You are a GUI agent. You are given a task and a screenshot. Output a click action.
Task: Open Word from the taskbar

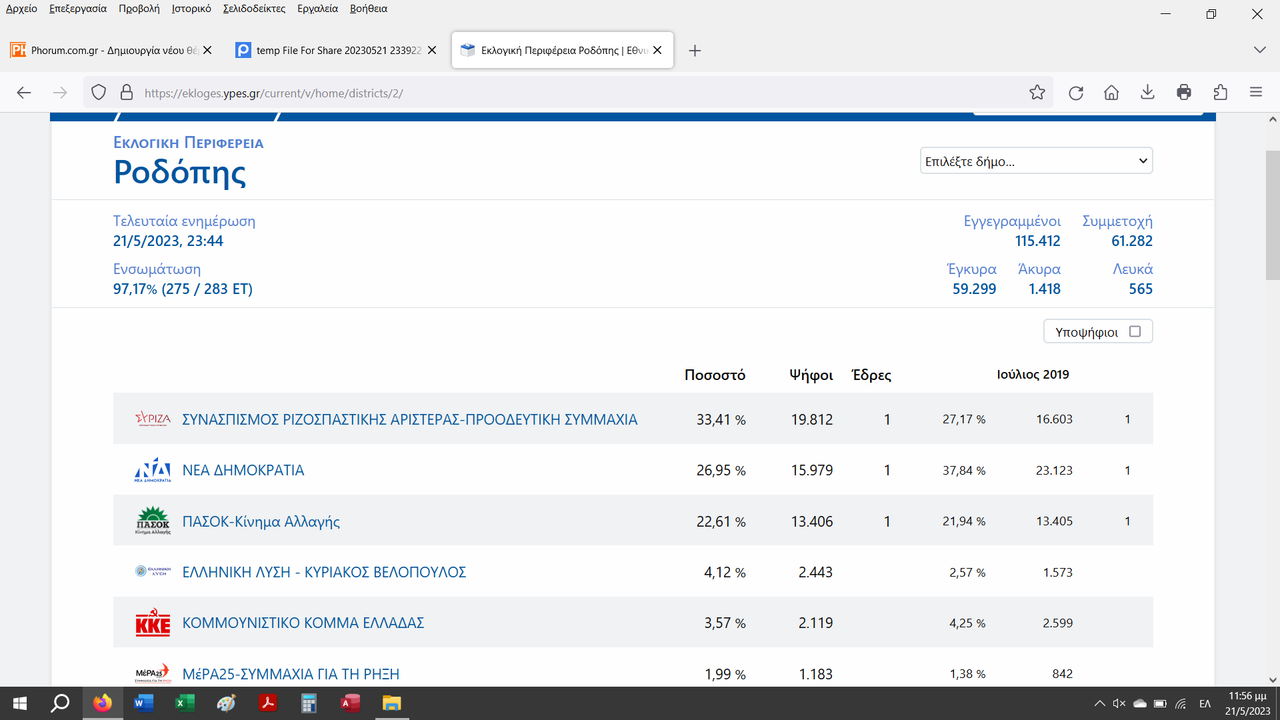point(143,703)
